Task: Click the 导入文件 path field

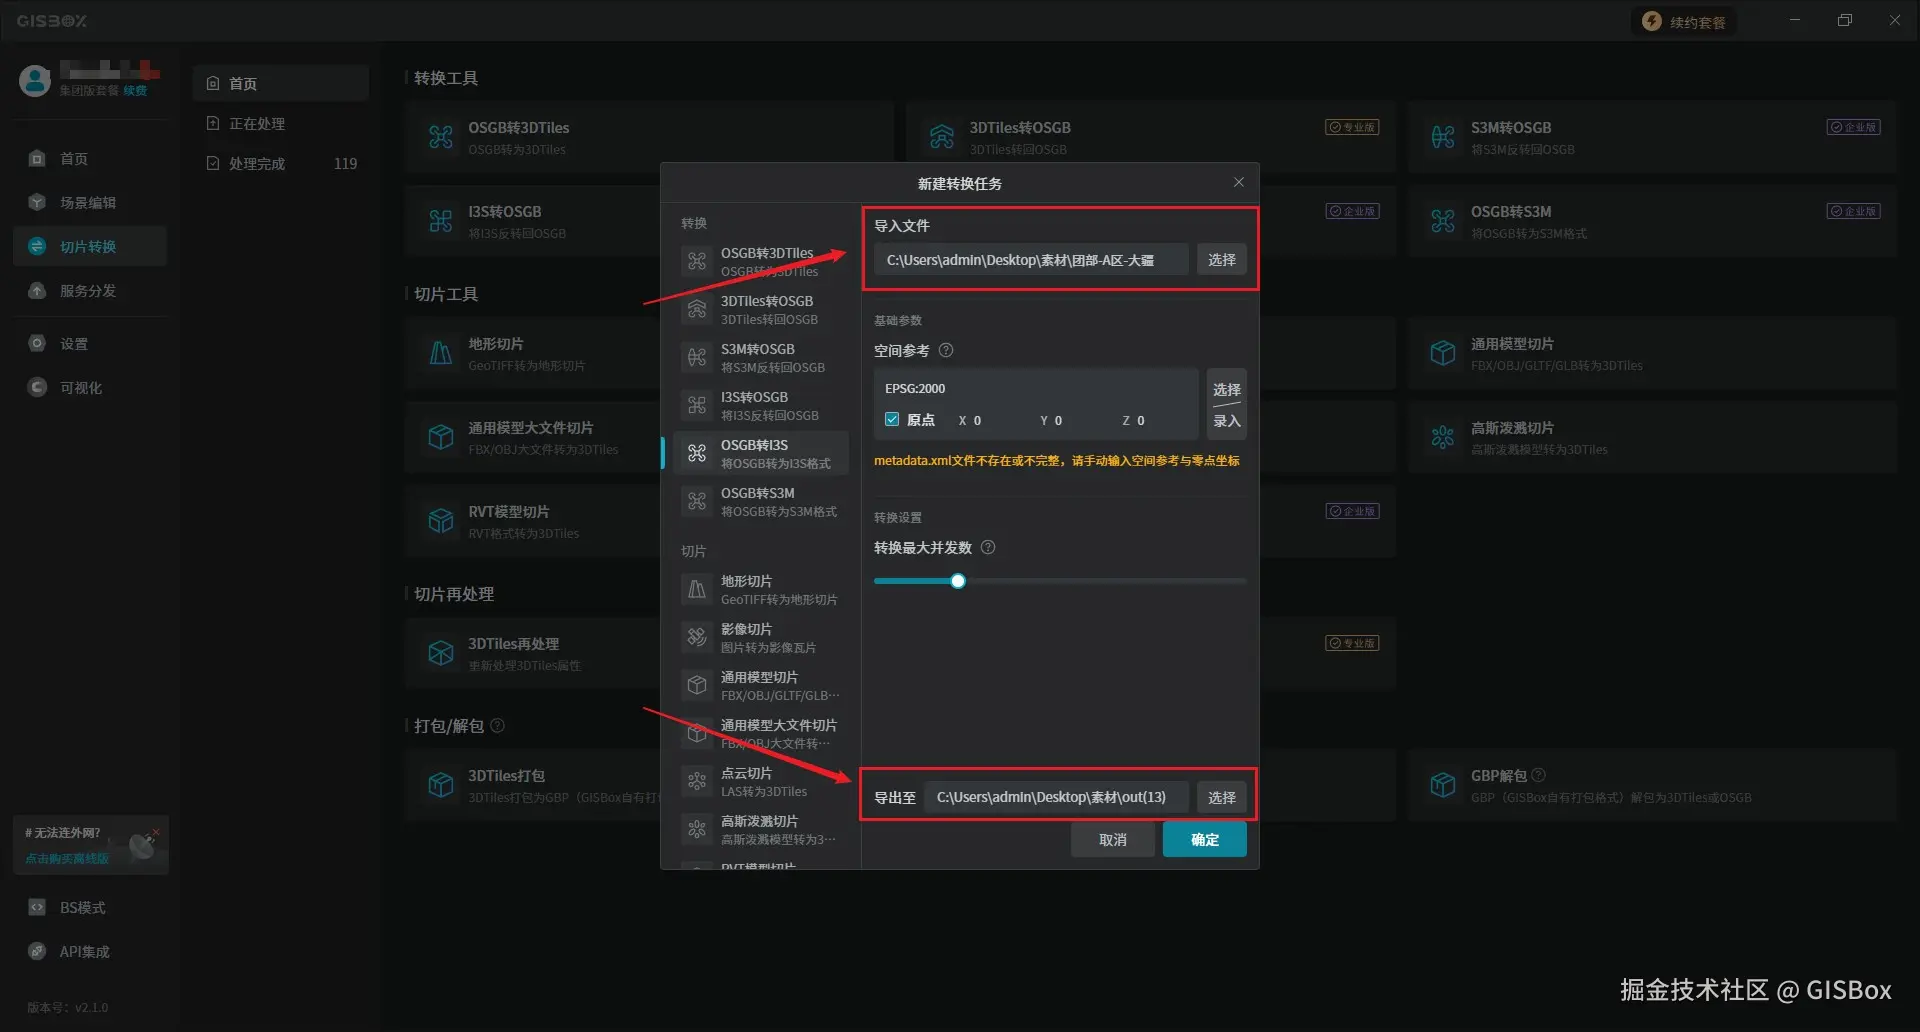Action: (x=1031, y=259)
